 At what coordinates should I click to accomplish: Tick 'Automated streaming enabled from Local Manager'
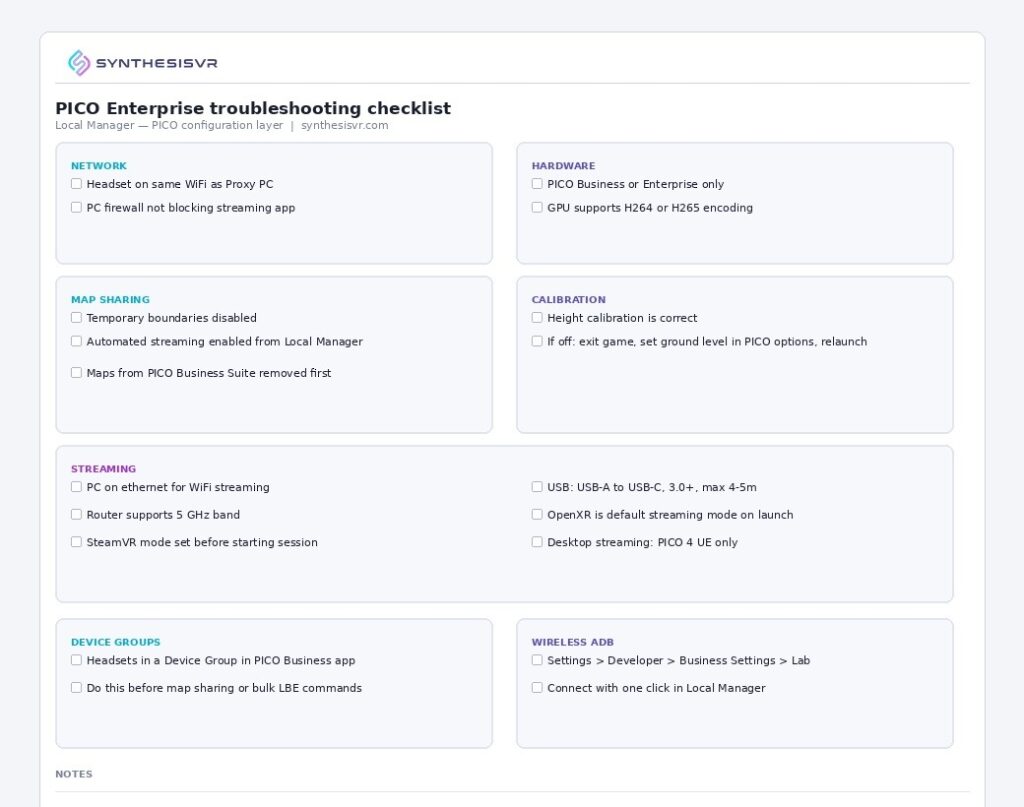[x=76, y=342]
